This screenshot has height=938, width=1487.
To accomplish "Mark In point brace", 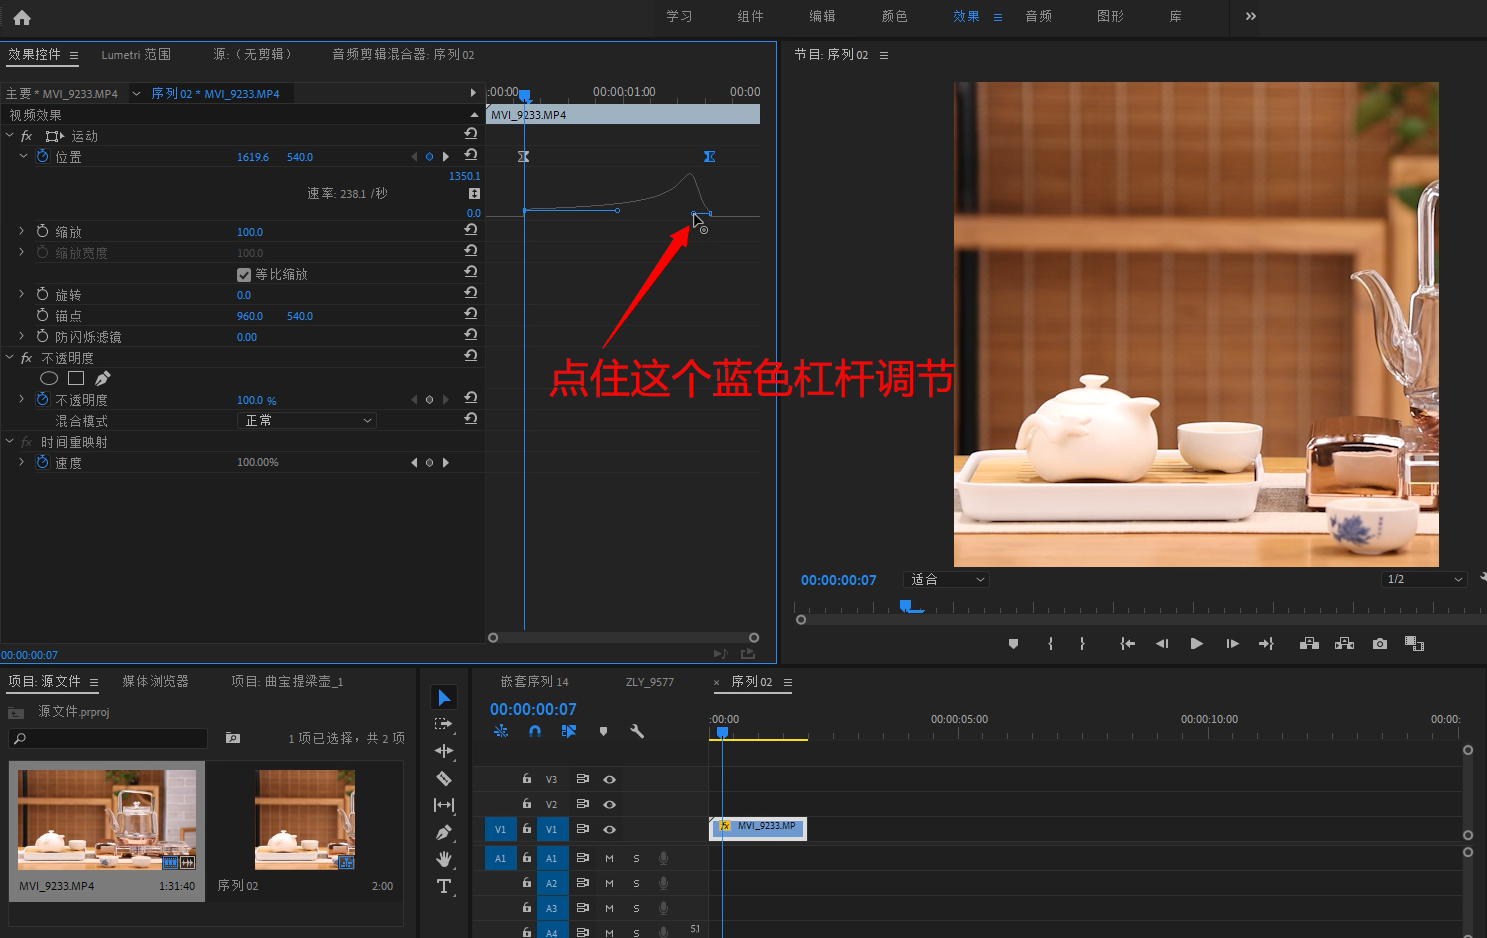I will point(1050,644).
